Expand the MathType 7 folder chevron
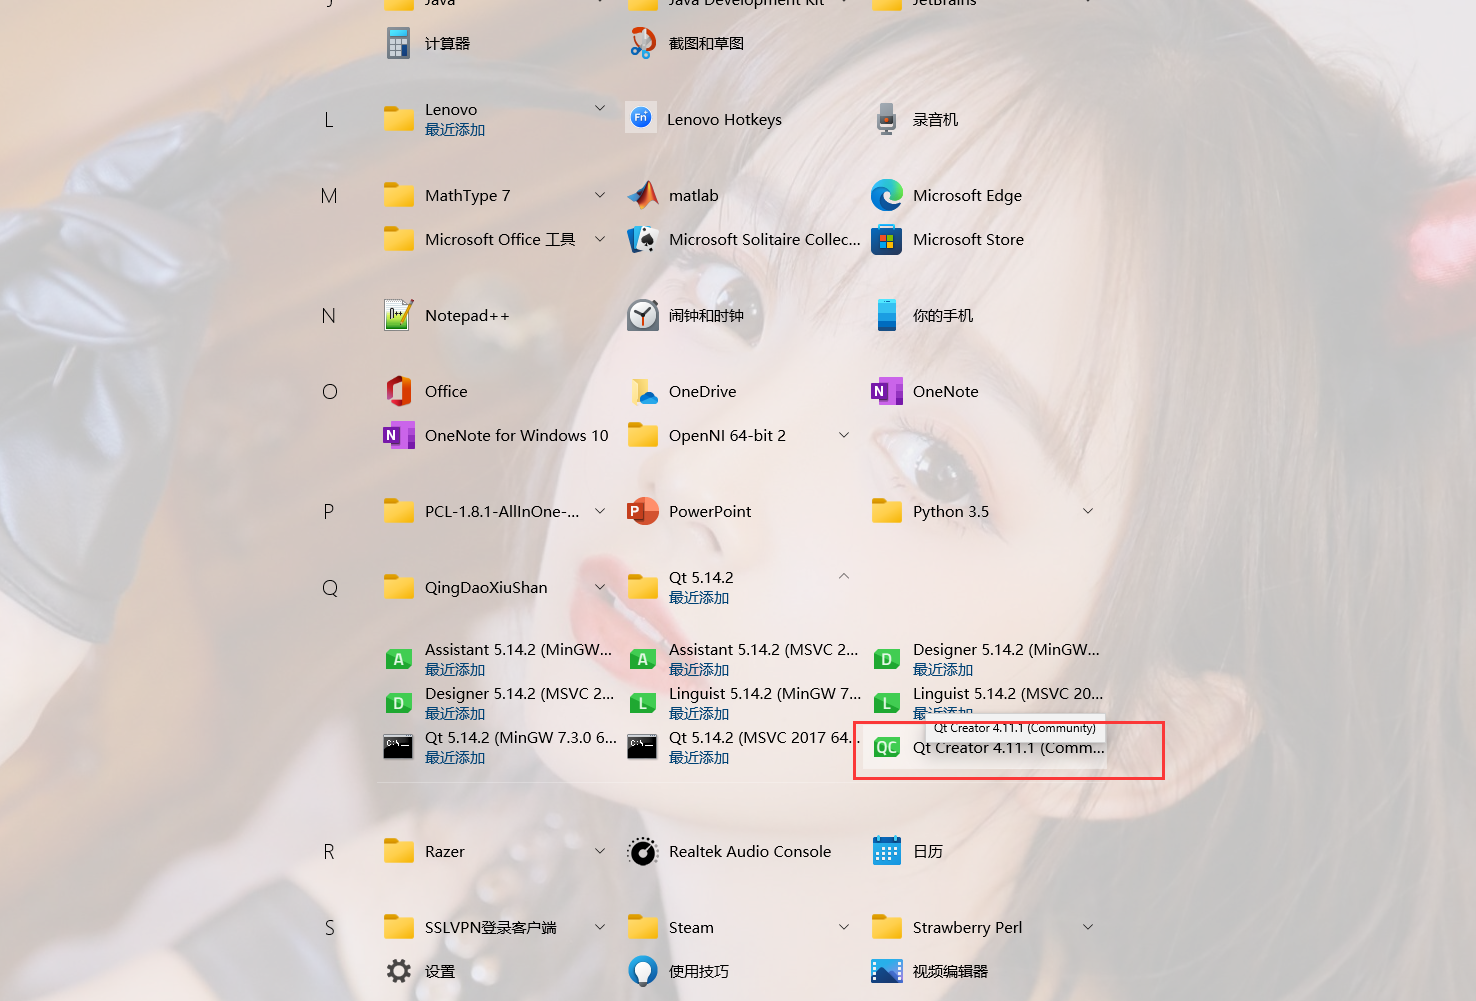1476x1001 pixels. coord(600,195)
